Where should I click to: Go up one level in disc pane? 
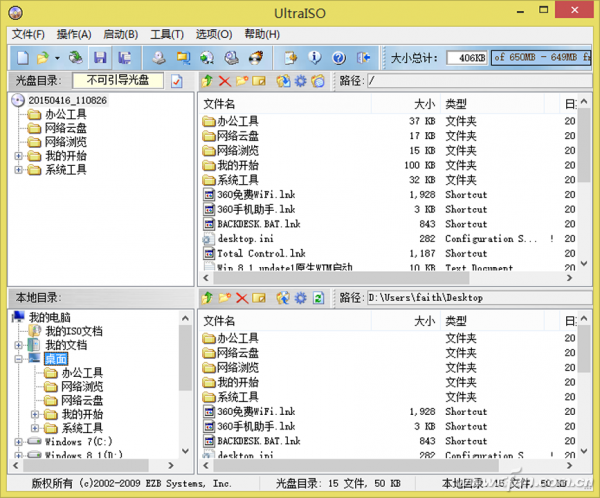(x=207, y=81)
